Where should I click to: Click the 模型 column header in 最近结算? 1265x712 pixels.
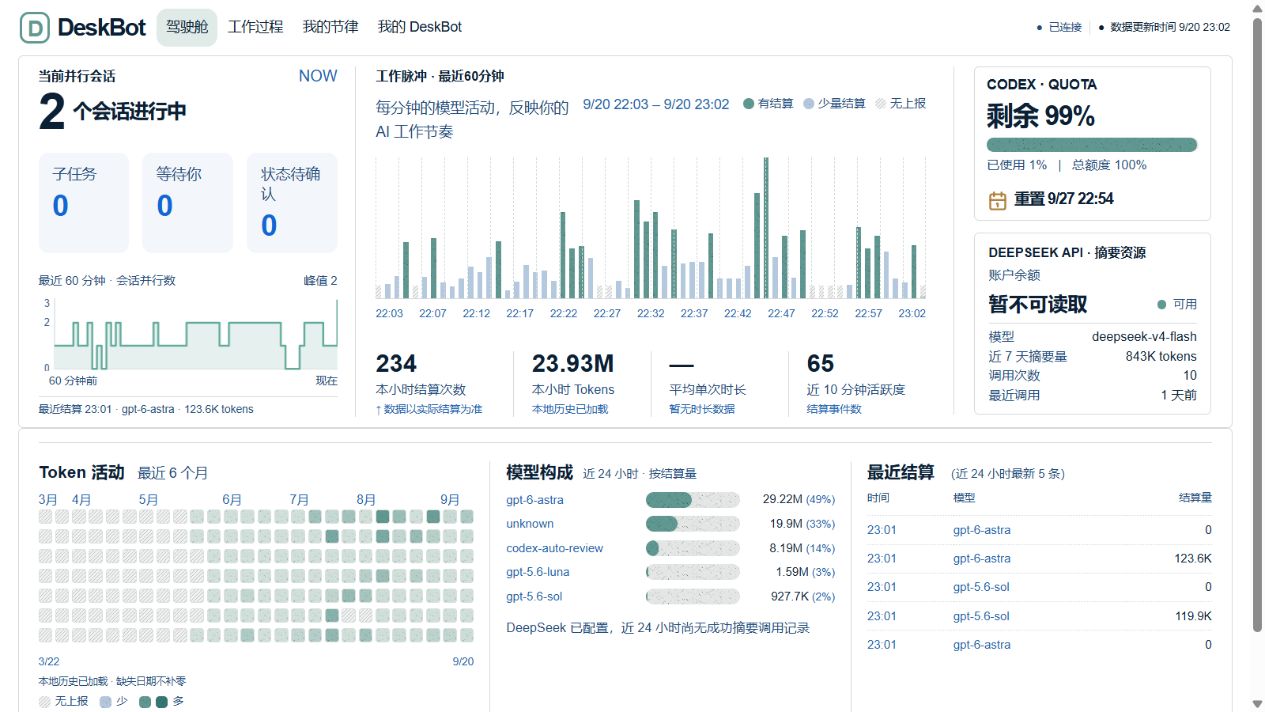964,498
